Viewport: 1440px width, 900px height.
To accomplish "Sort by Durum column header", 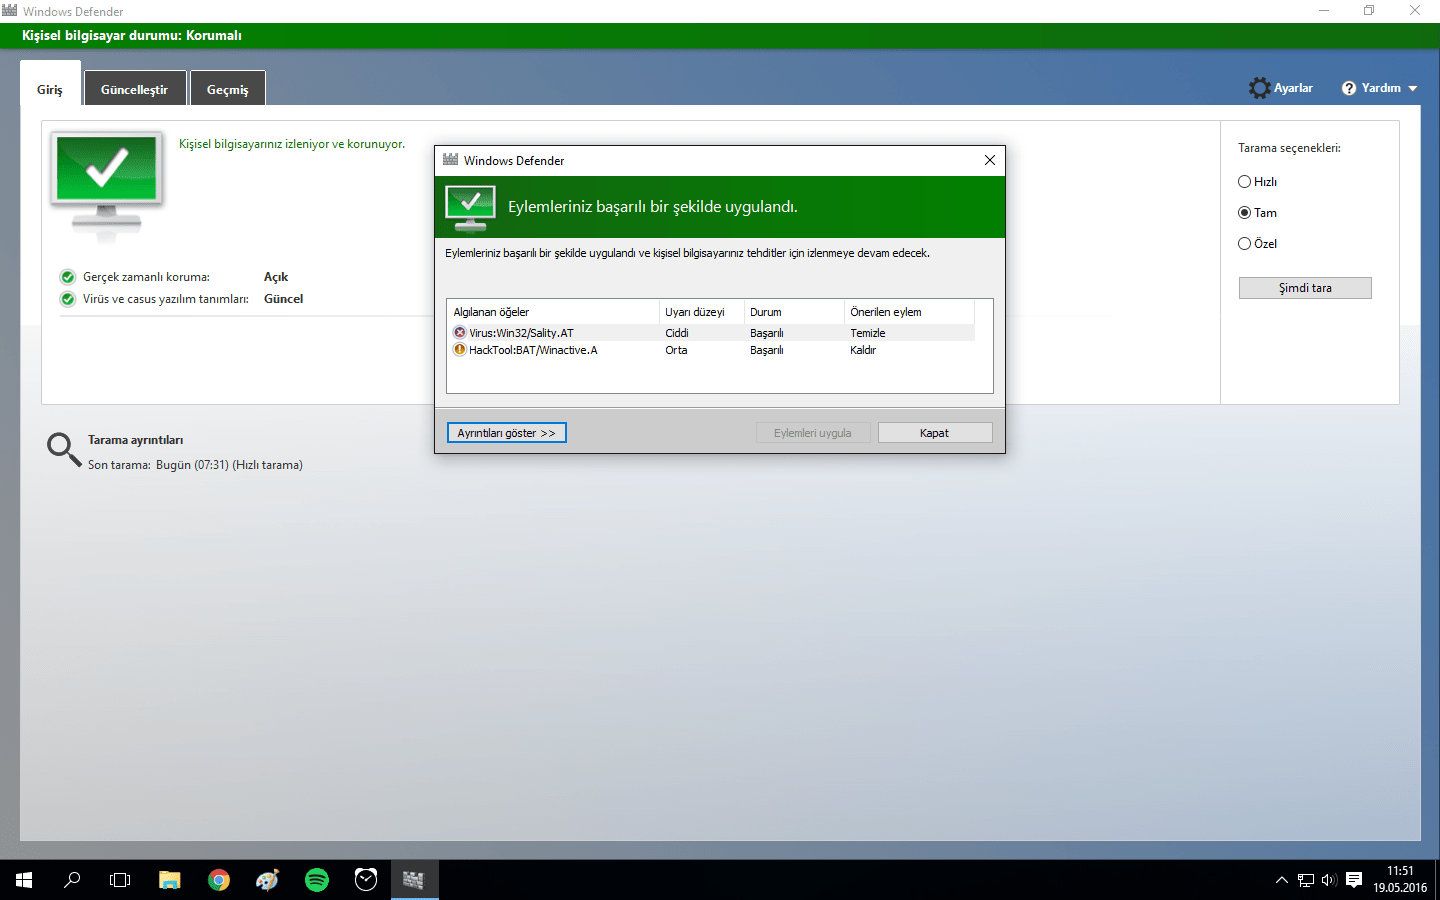I will coord(795,312).
